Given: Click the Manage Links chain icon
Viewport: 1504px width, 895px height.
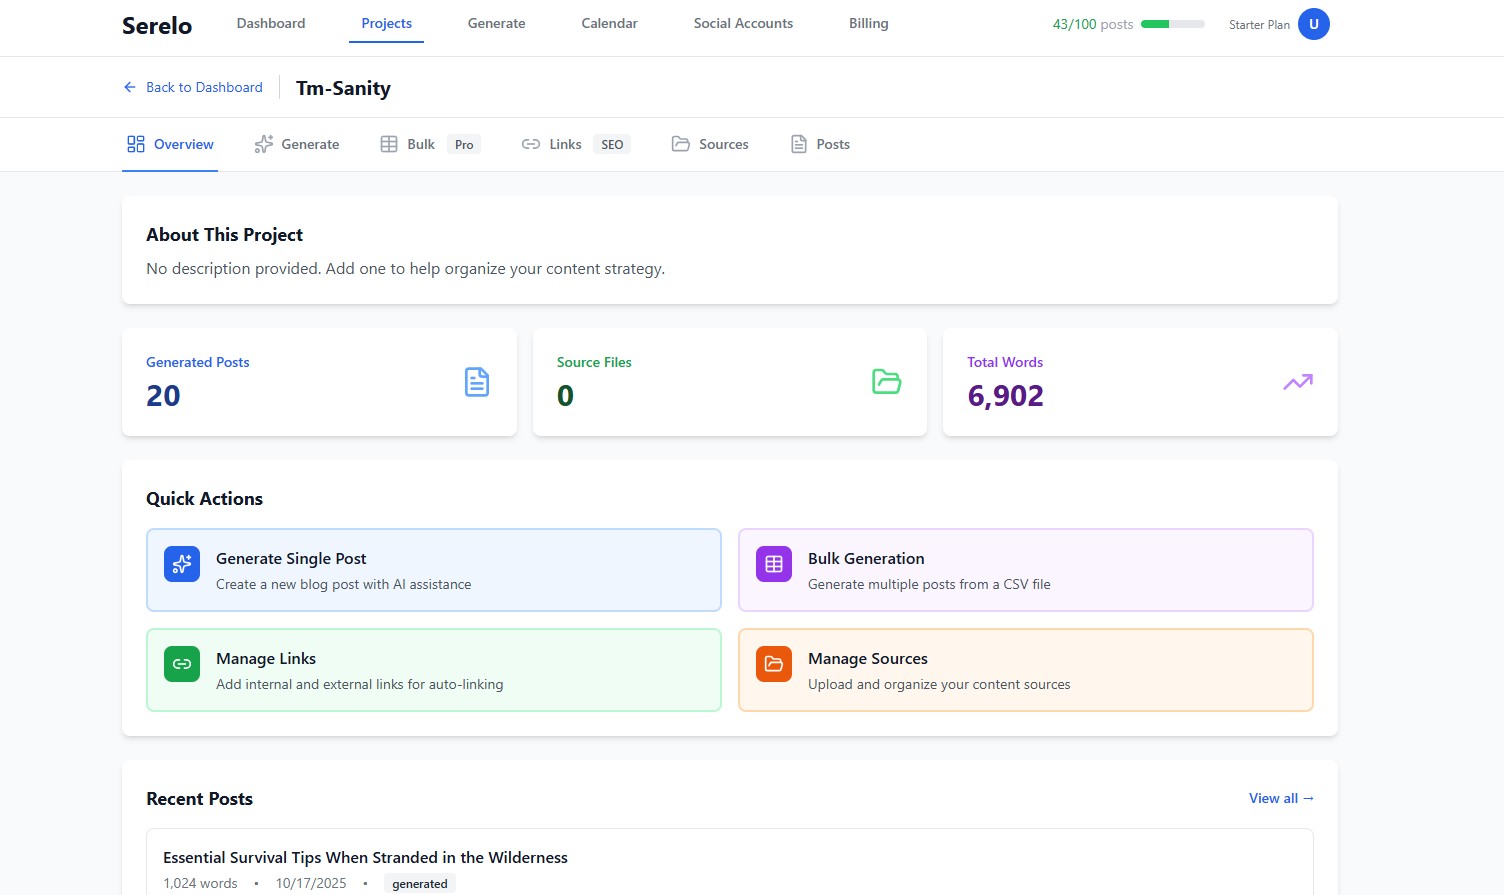Looking at the screenshot, I should click(x=181, y=663).
